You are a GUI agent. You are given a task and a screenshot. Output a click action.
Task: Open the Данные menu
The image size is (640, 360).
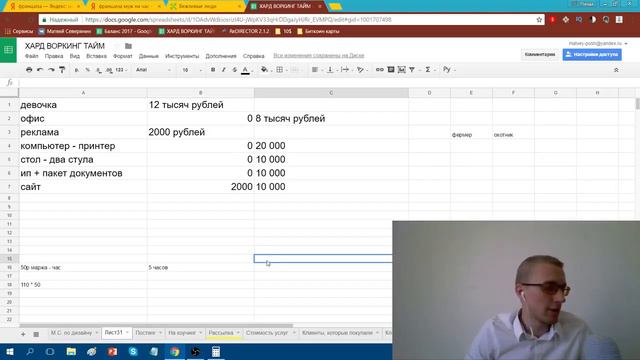tap(149, 56)
